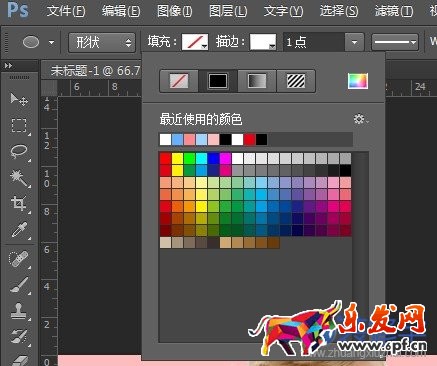Viewport: 437px width, 366px height.
Task: Open the color picker rainbow icon
Action: click(x=358, y=81)
